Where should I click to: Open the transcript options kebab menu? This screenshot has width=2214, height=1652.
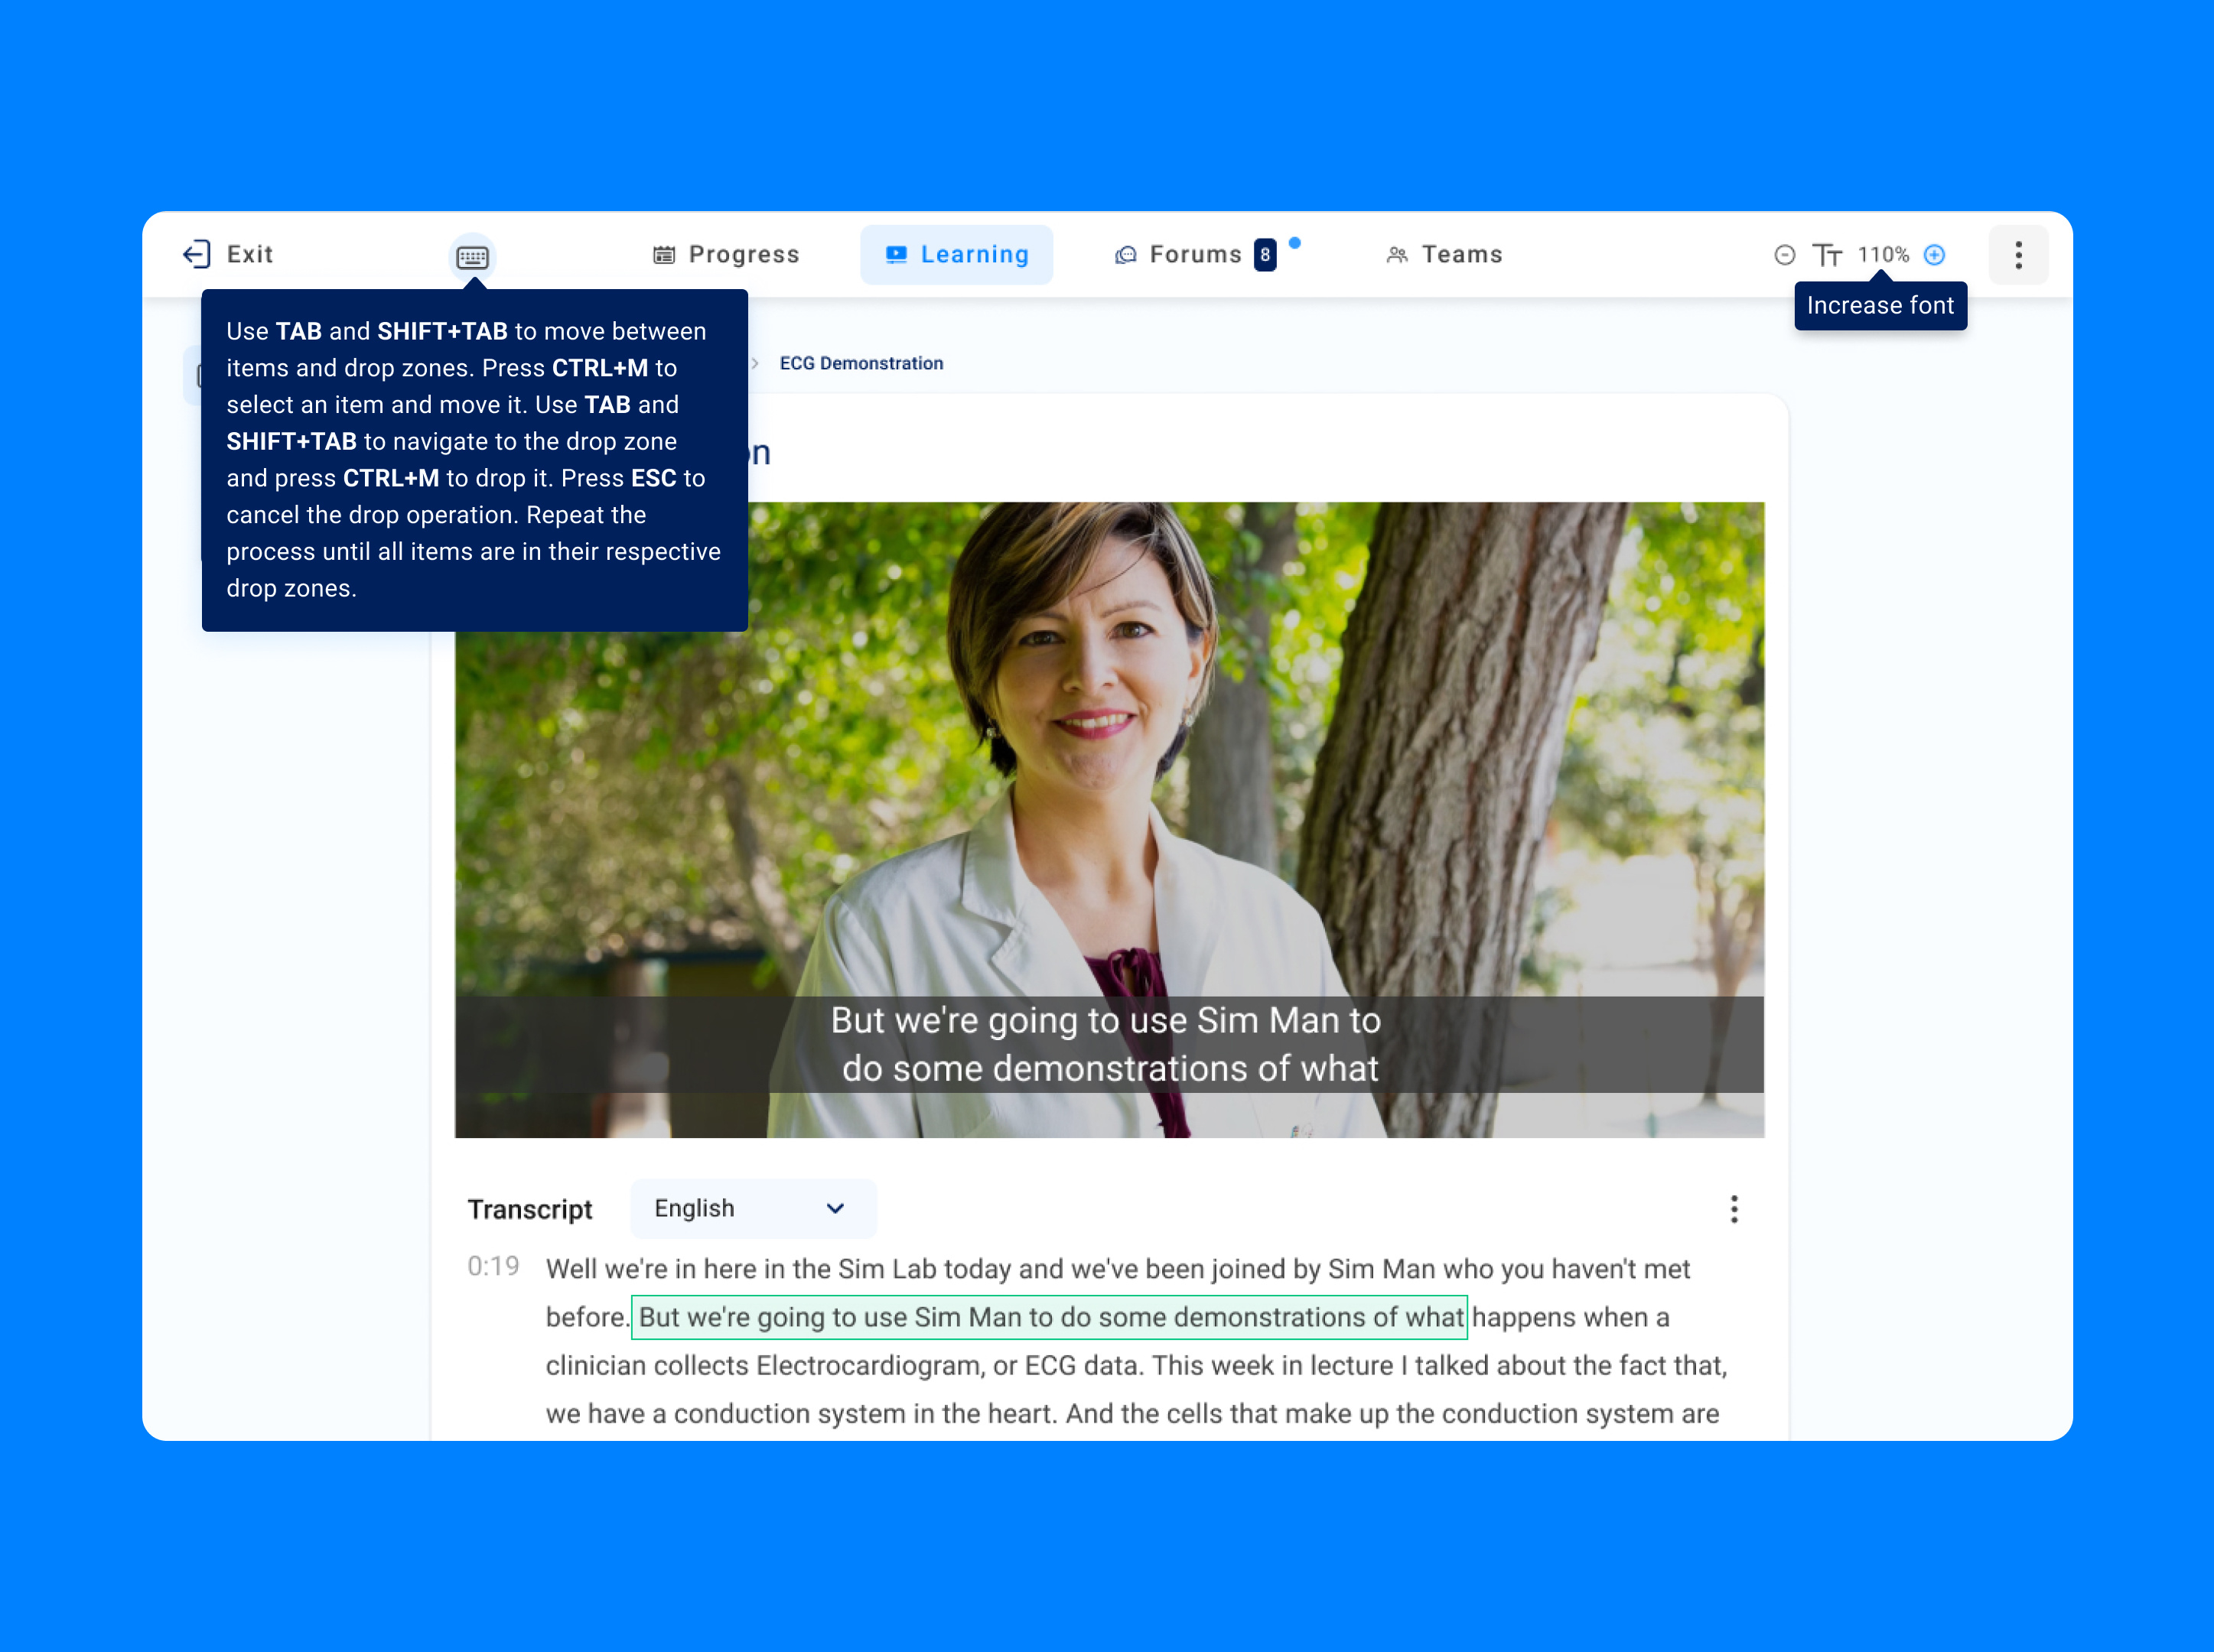coord(1734,1209)
